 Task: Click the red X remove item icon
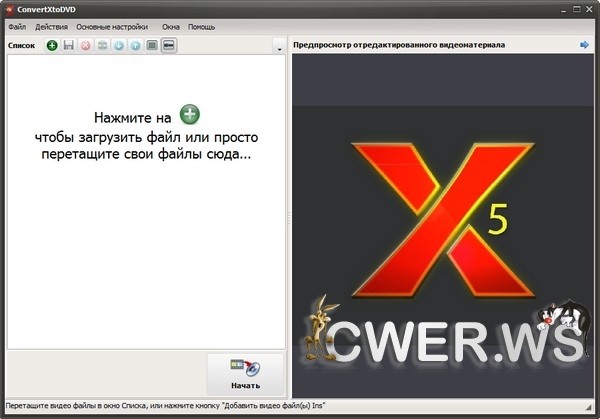tap(85, 46)
